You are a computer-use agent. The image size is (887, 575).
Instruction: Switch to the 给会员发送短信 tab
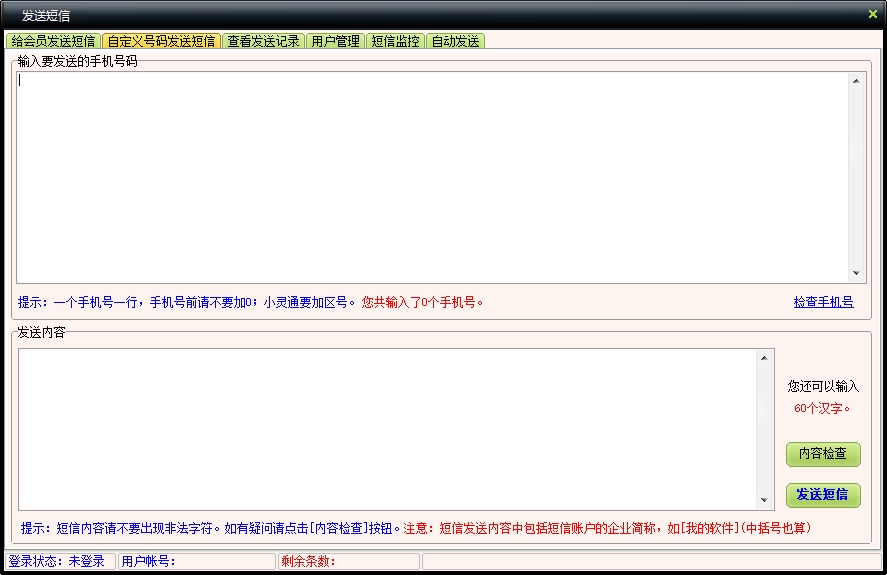click(52, 41)
